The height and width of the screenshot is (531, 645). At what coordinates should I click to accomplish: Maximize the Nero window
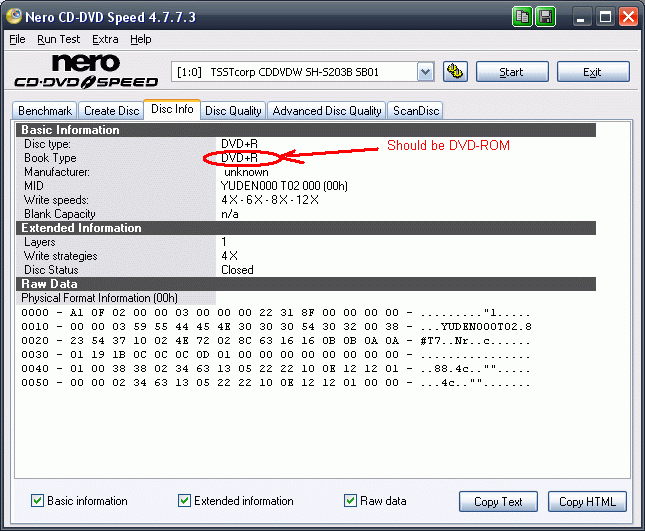pyautogui.click(x=605, y=17)
